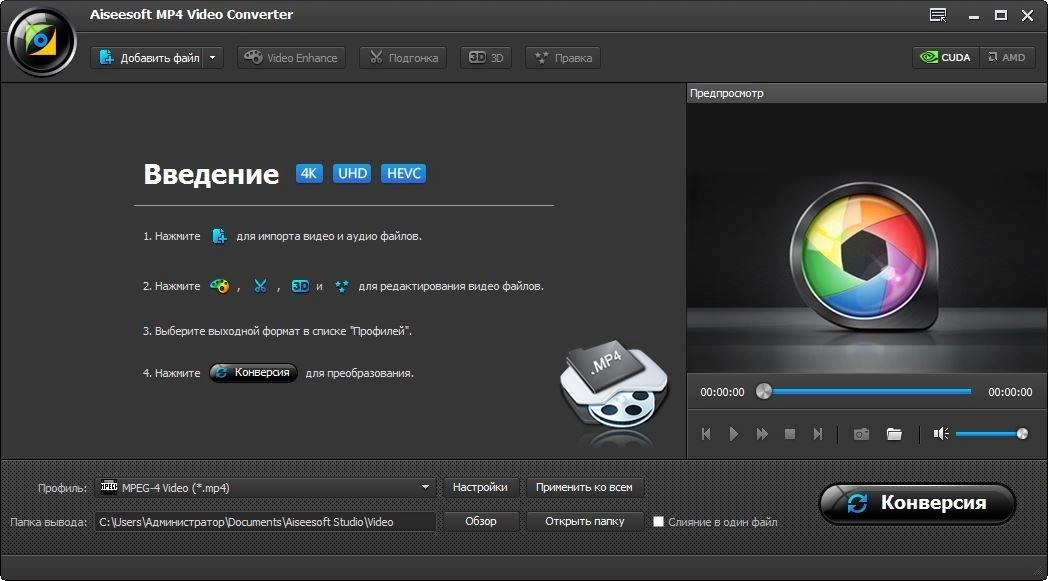This screenshot has width=1048, height=581.
Task: Fast forward the preview
Action: point(761,434)
